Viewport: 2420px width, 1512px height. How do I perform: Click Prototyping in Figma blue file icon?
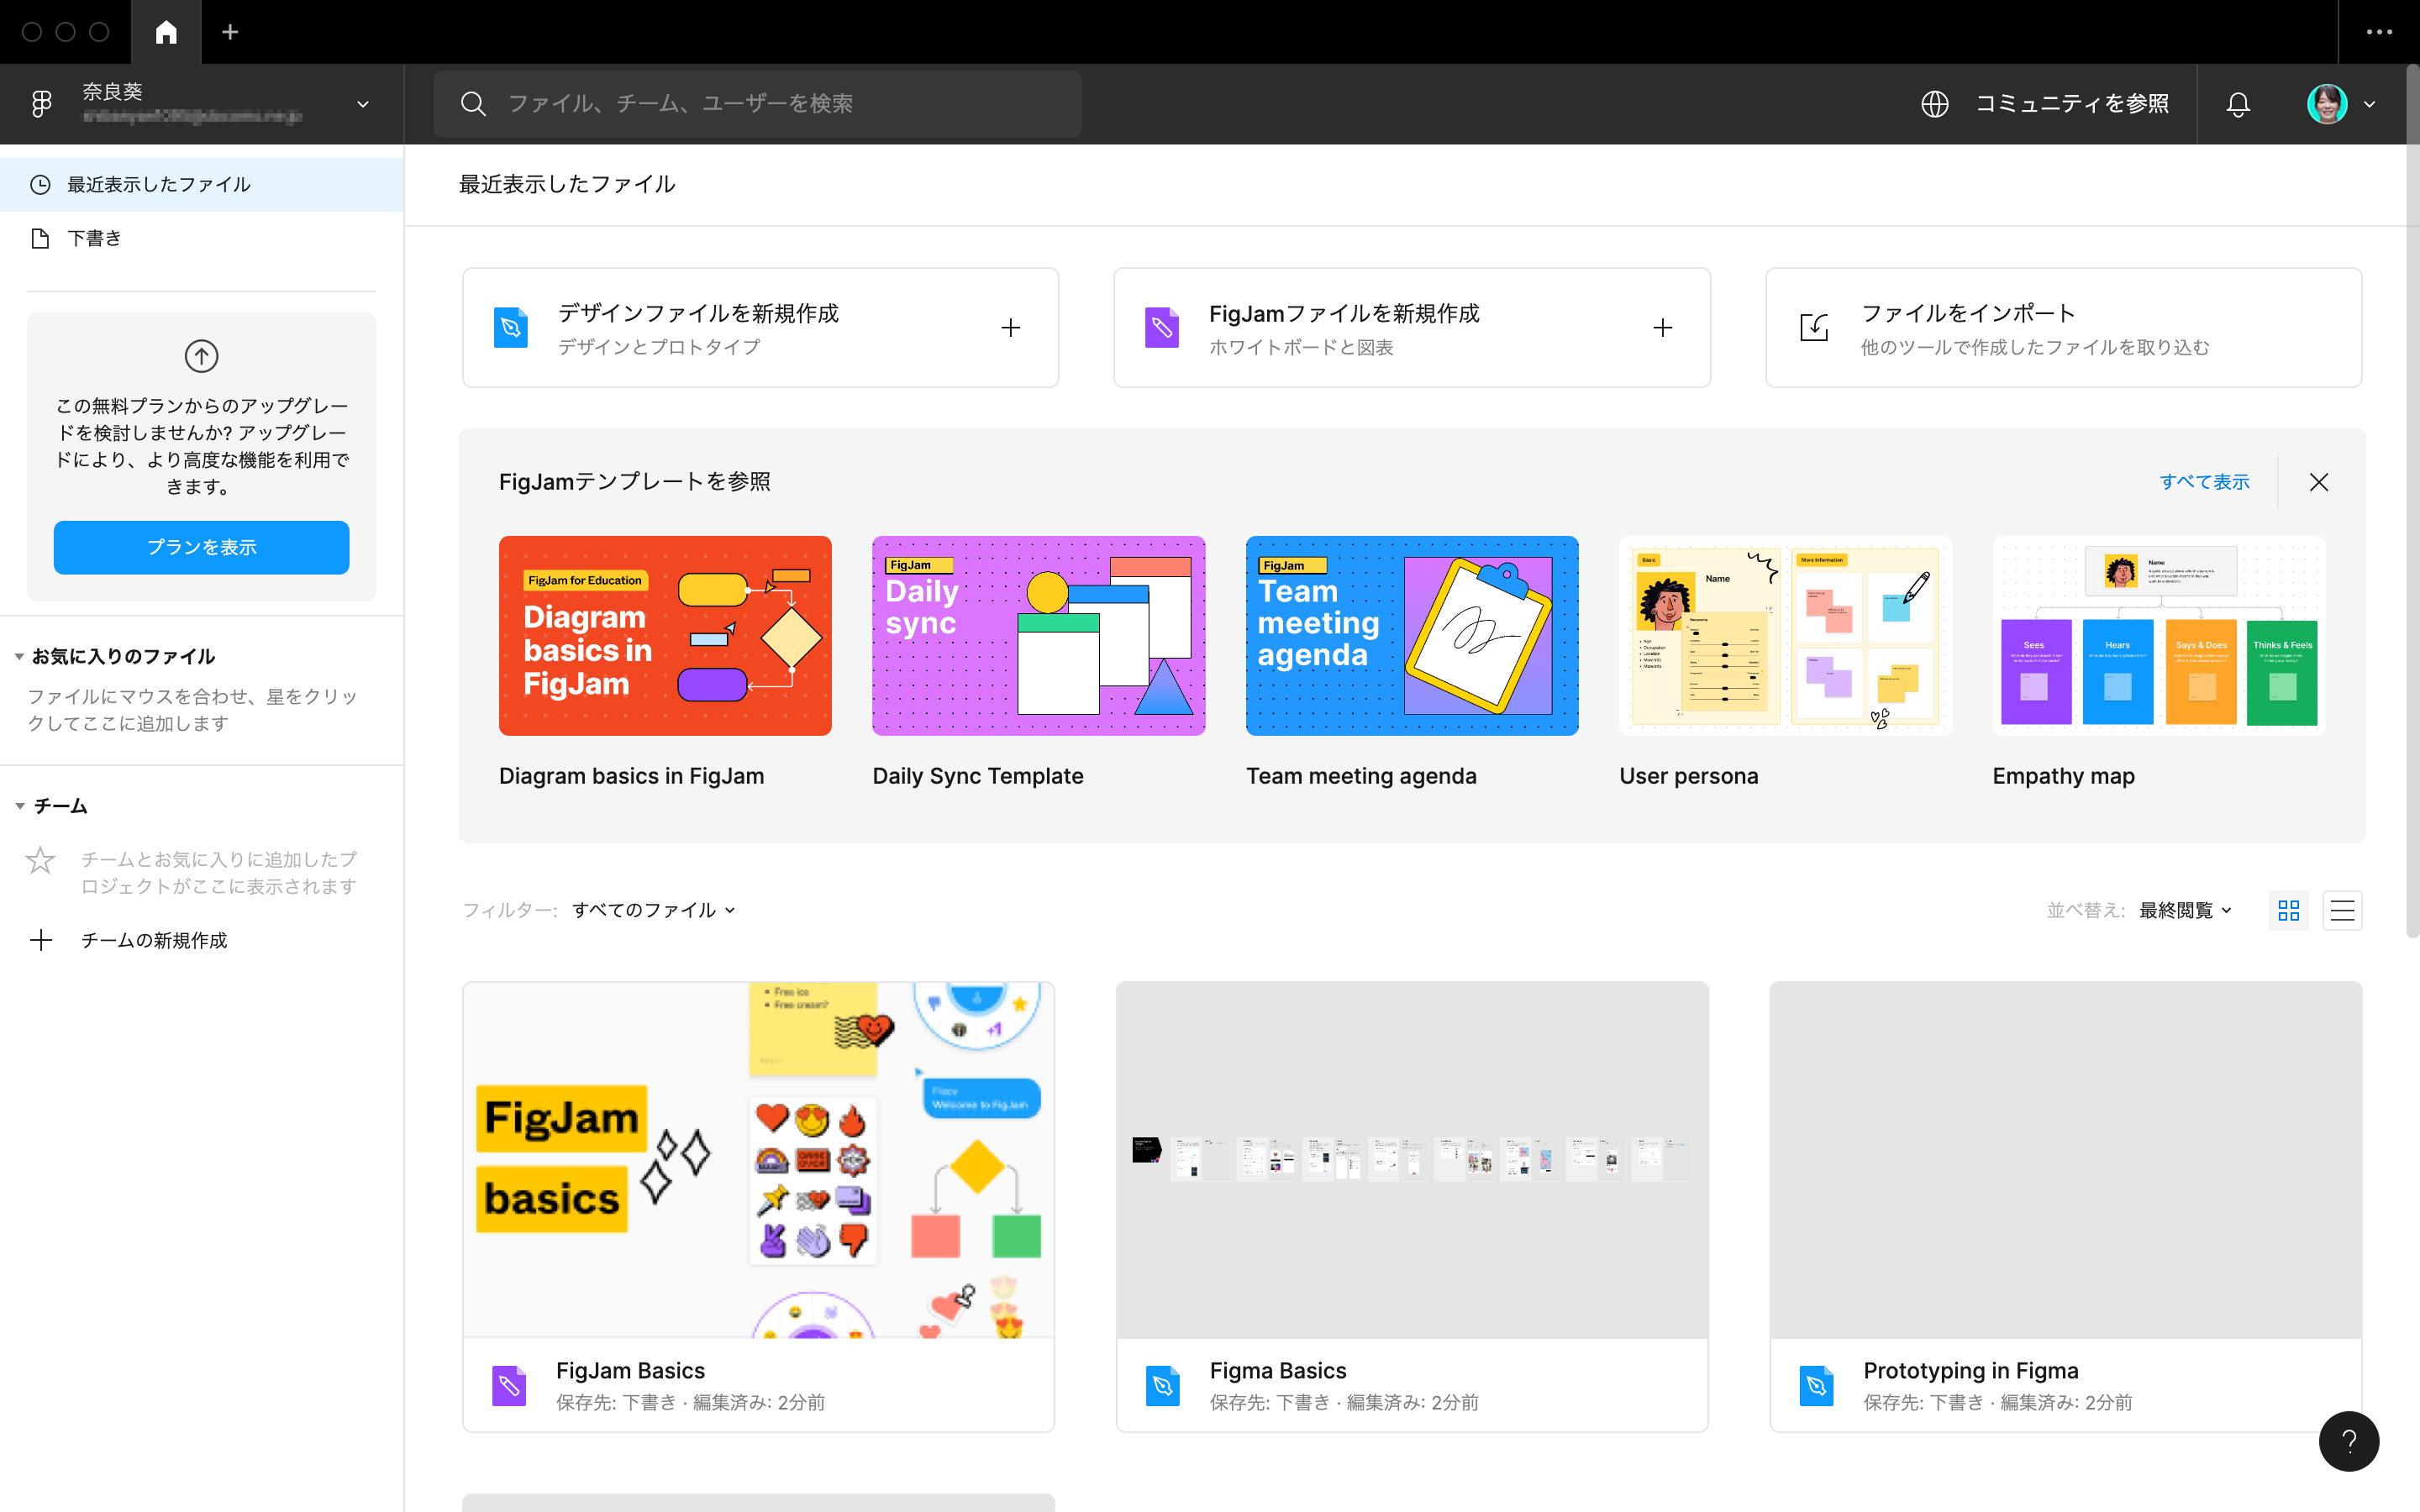1816,1385
